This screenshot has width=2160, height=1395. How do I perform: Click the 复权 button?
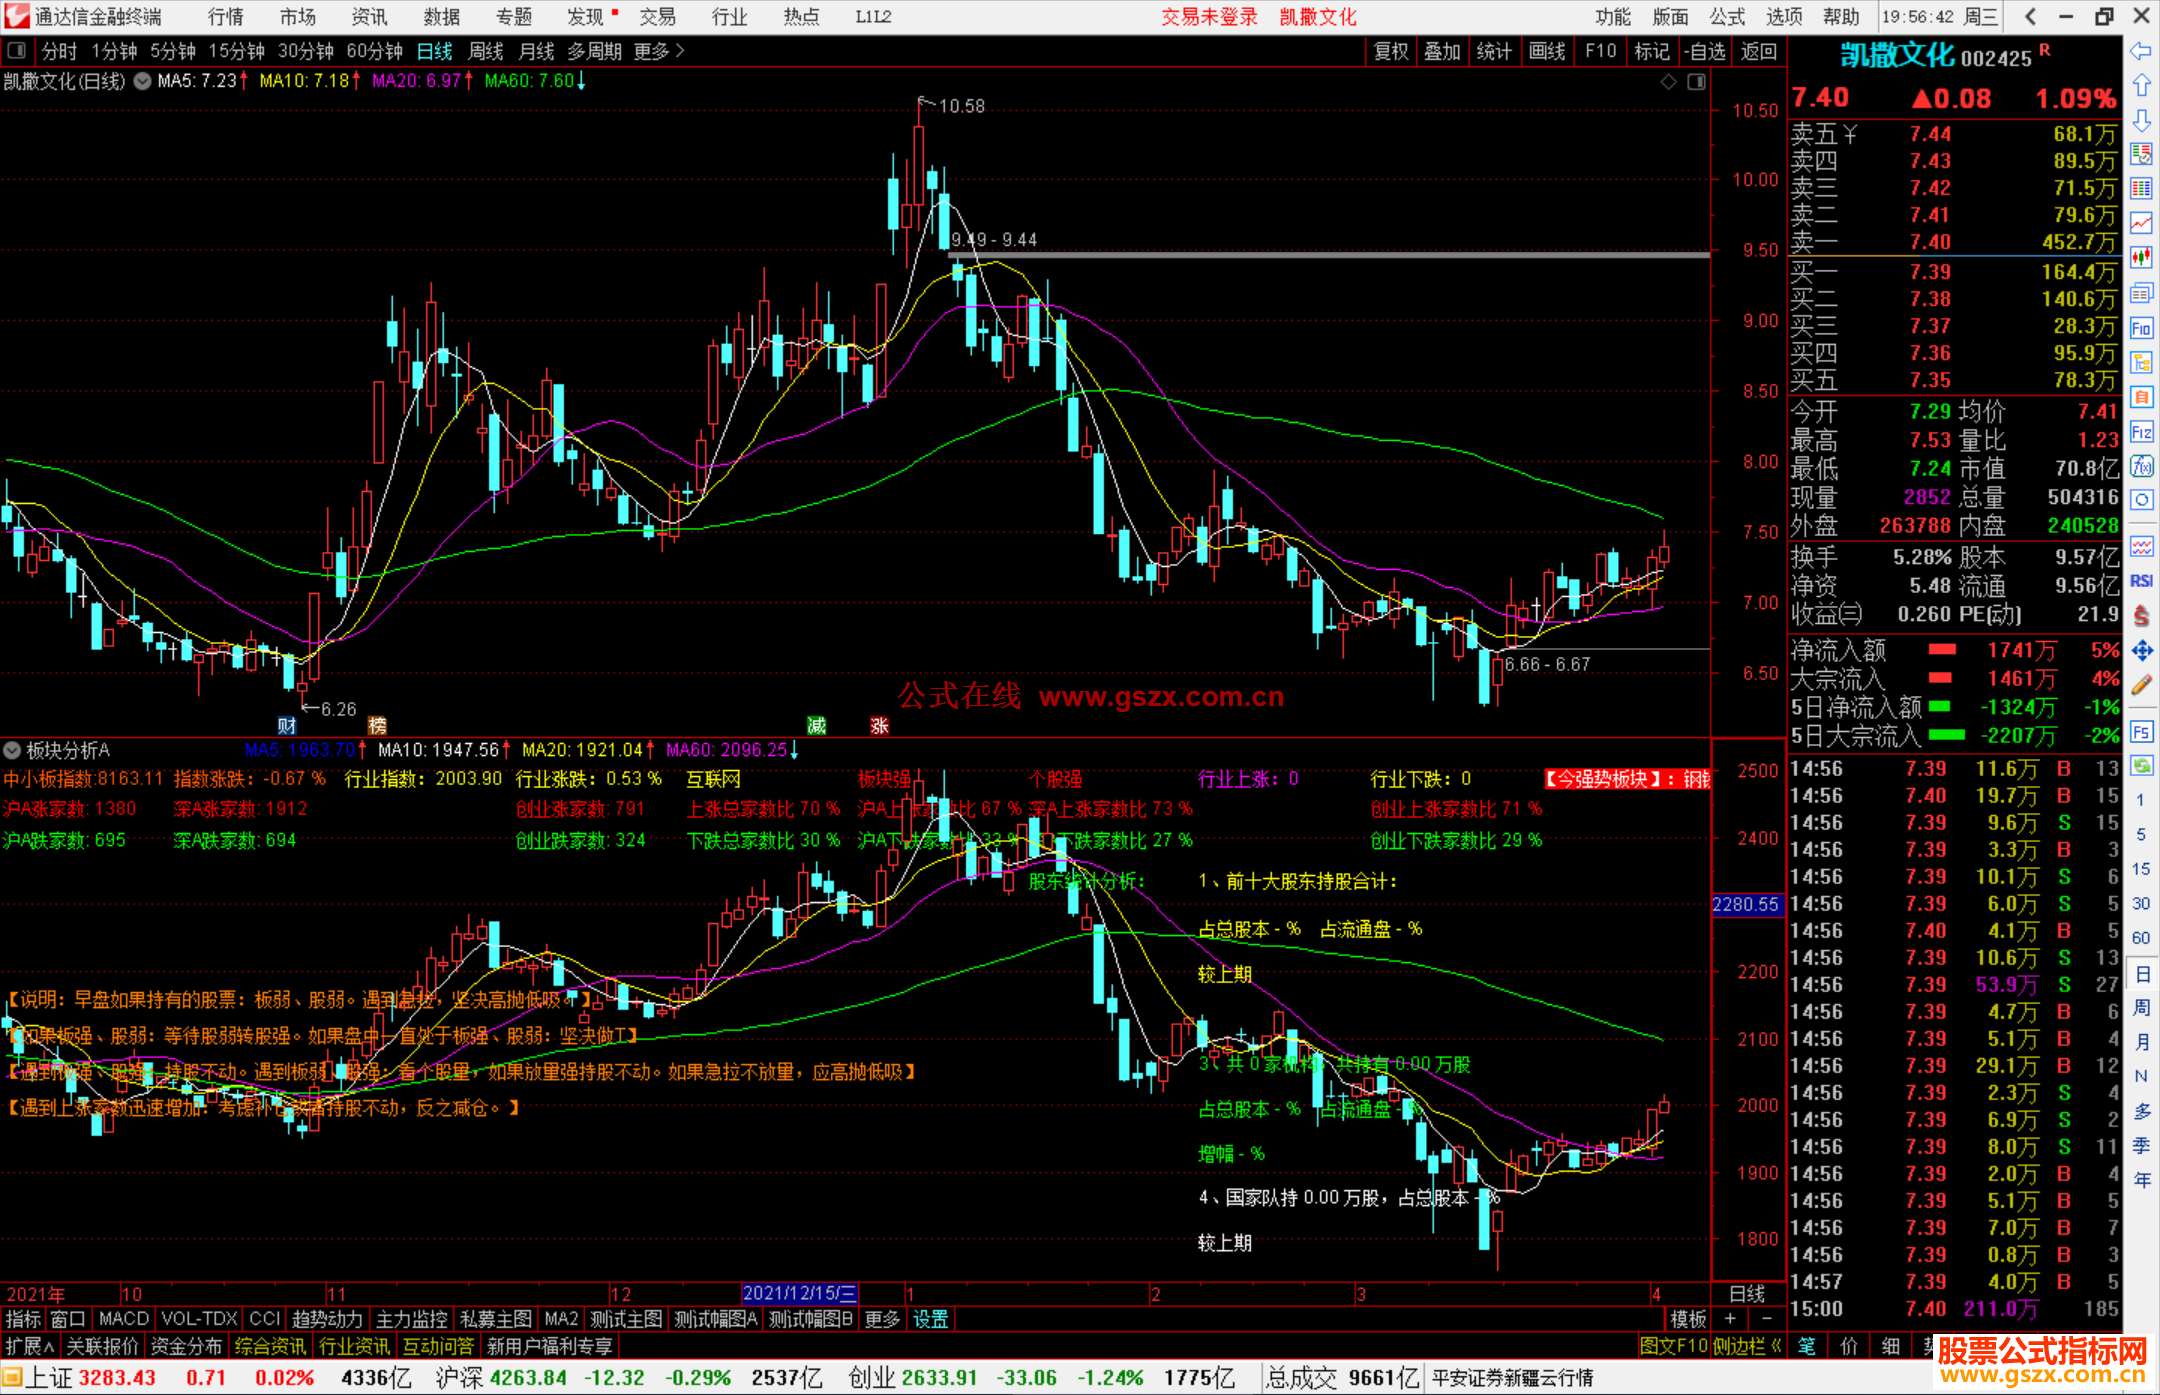point(1391,51)
